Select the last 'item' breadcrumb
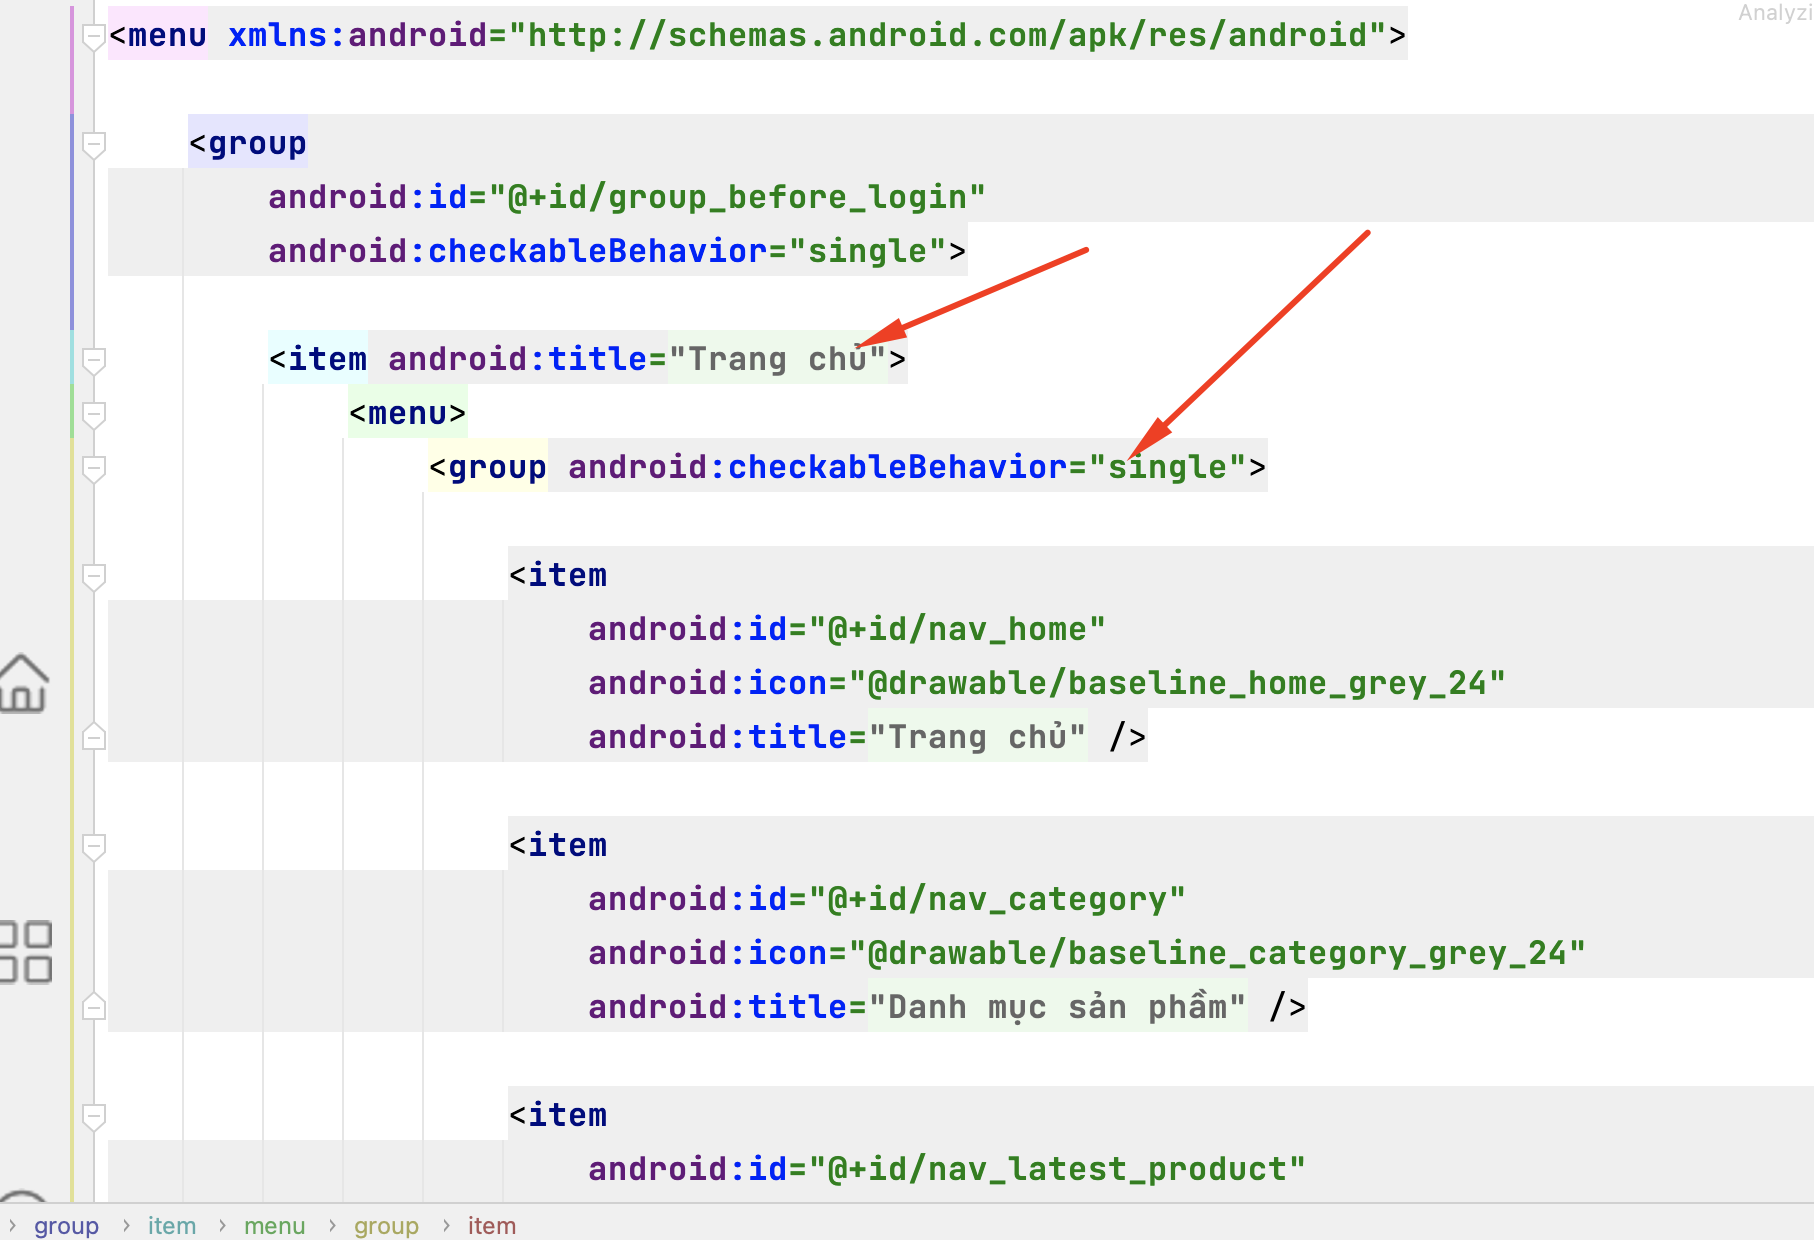The image size is (1814, 1240). [492, 1225]
